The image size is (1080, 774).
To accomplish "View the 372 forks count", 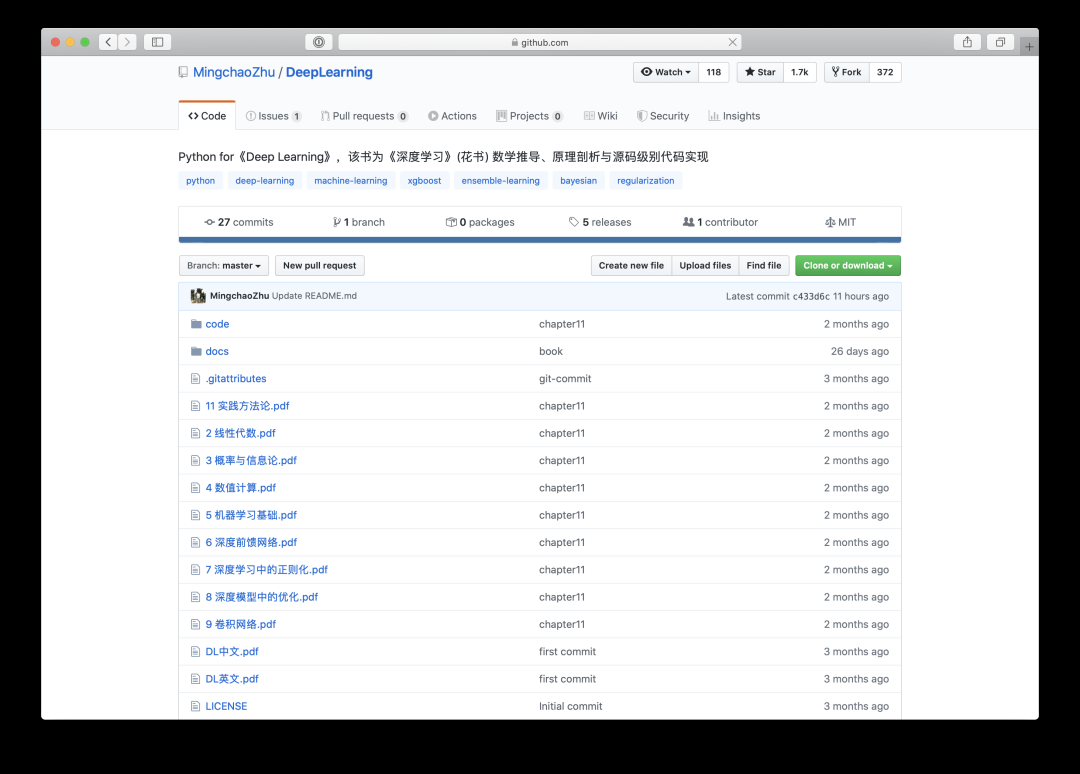I will [885, 72].
